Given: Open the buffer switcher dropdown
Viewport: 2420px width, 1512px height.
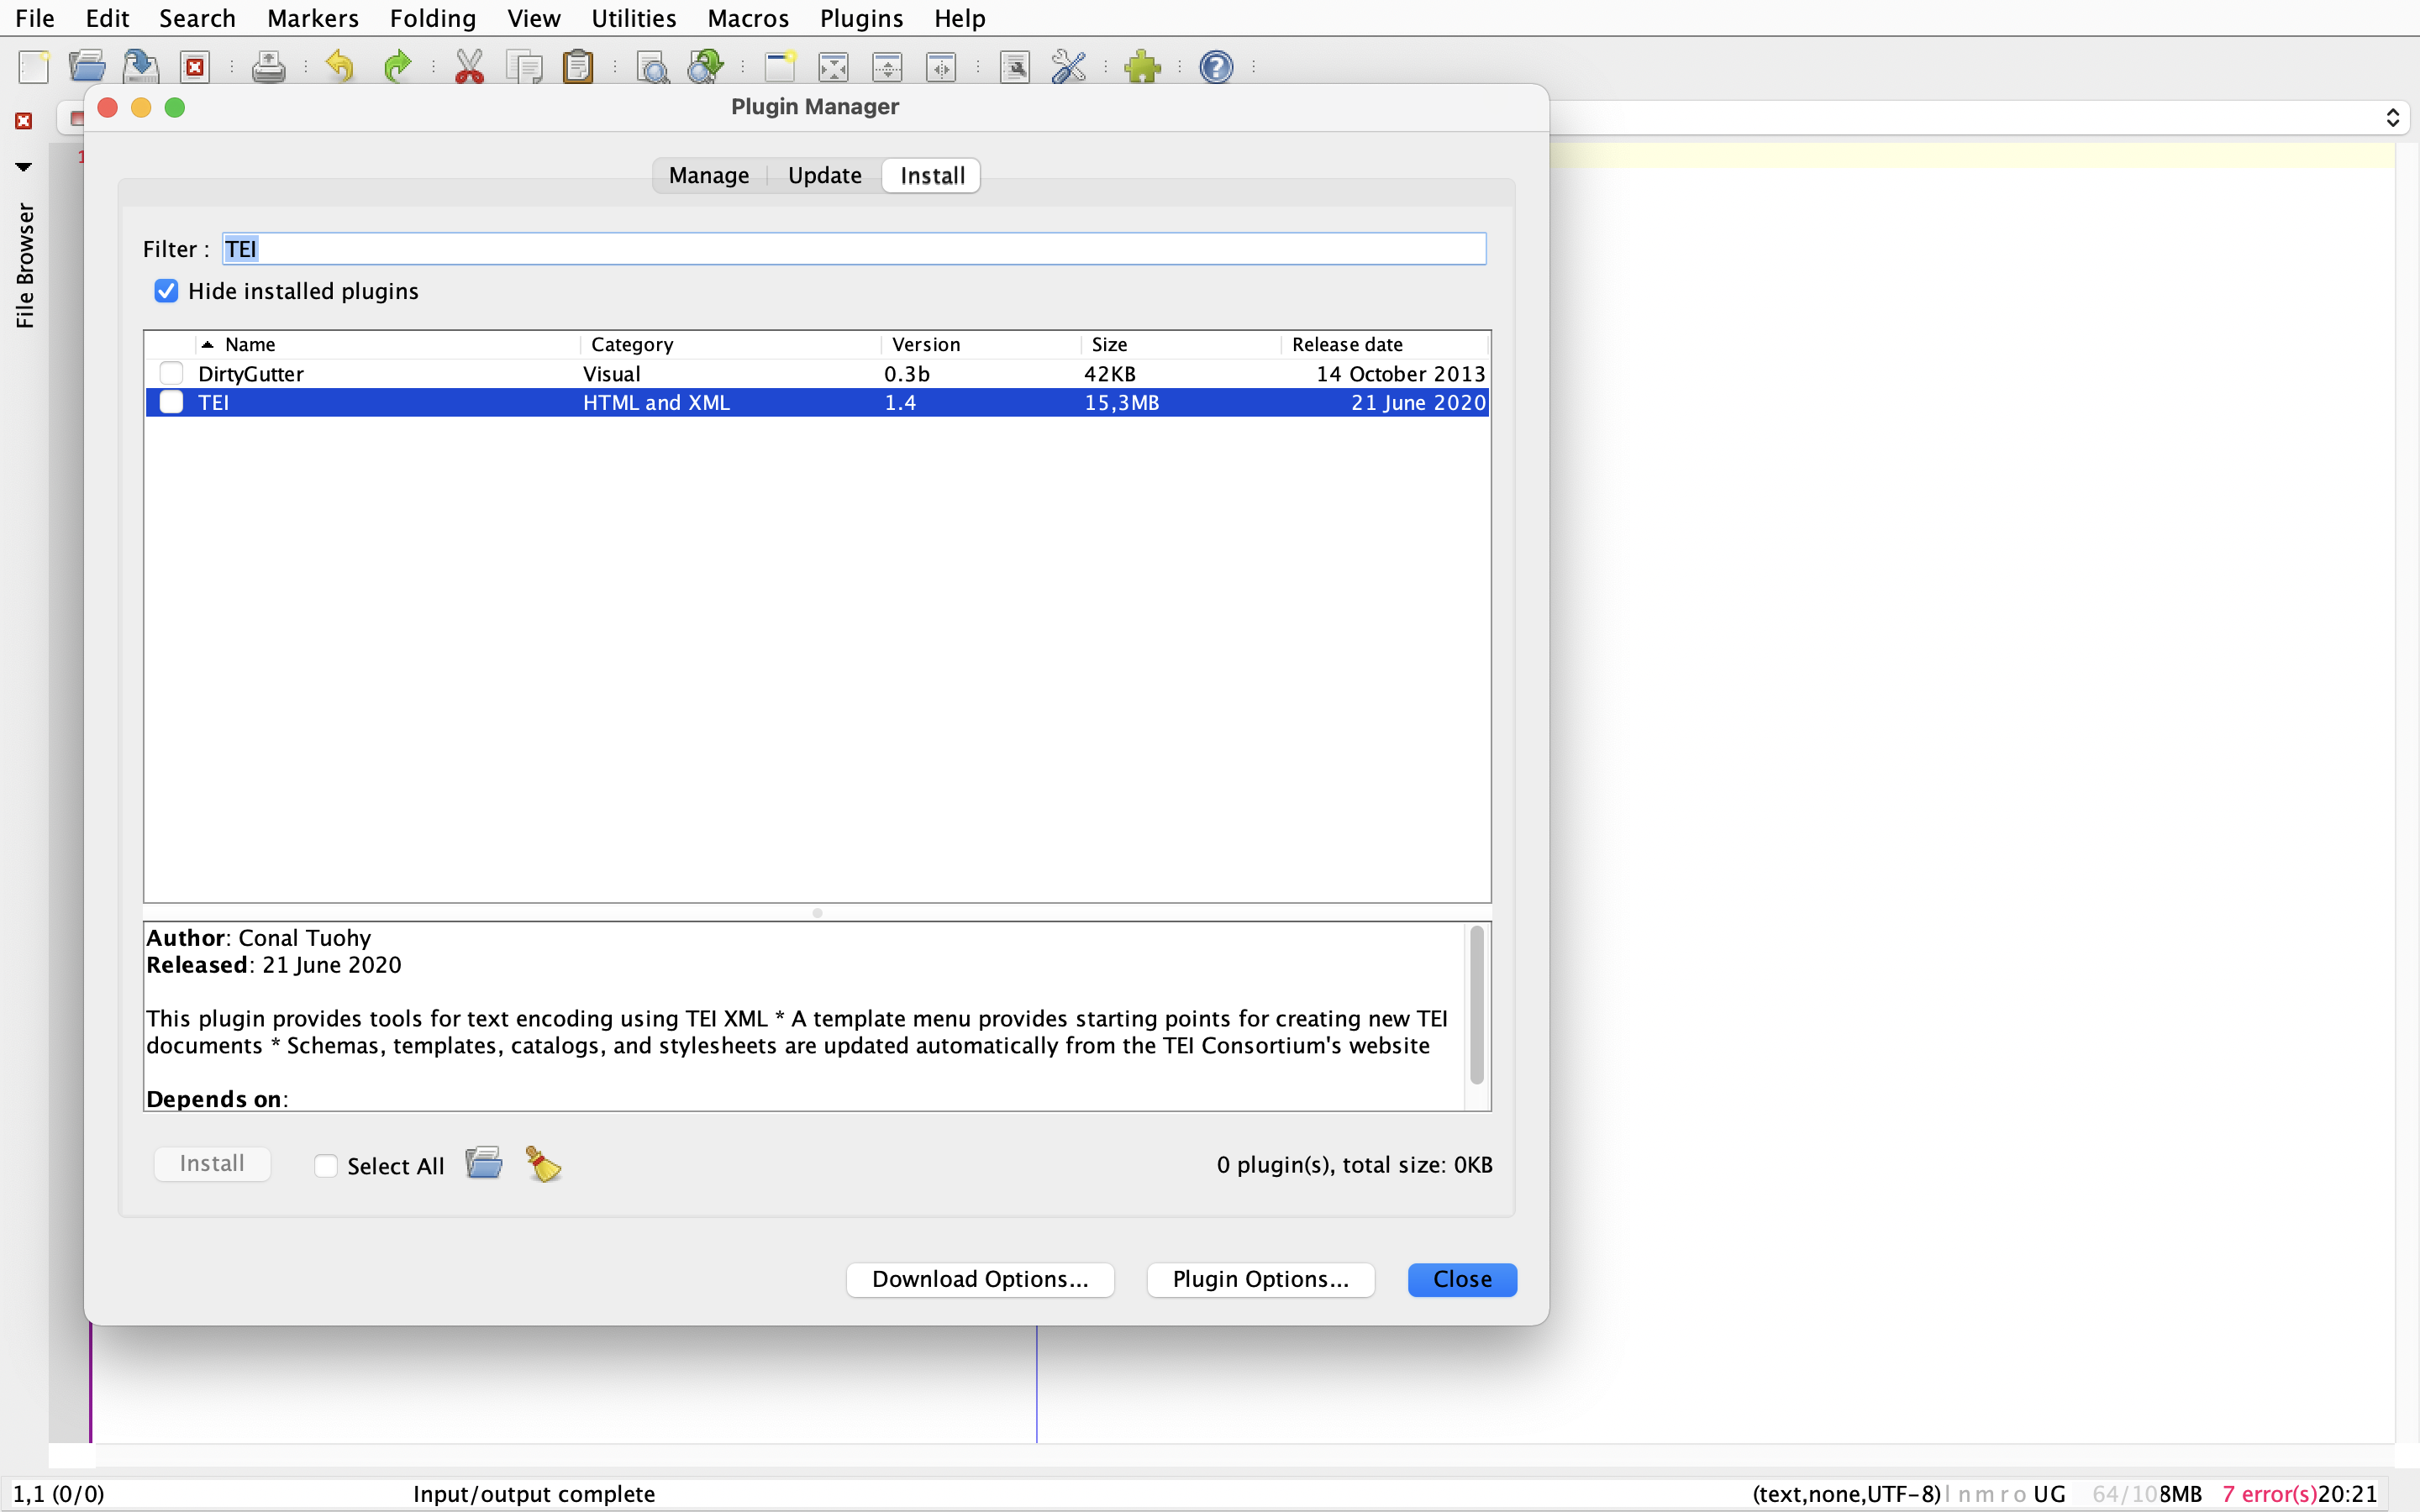Looking at the screenshot, I should coord(2392,118).
